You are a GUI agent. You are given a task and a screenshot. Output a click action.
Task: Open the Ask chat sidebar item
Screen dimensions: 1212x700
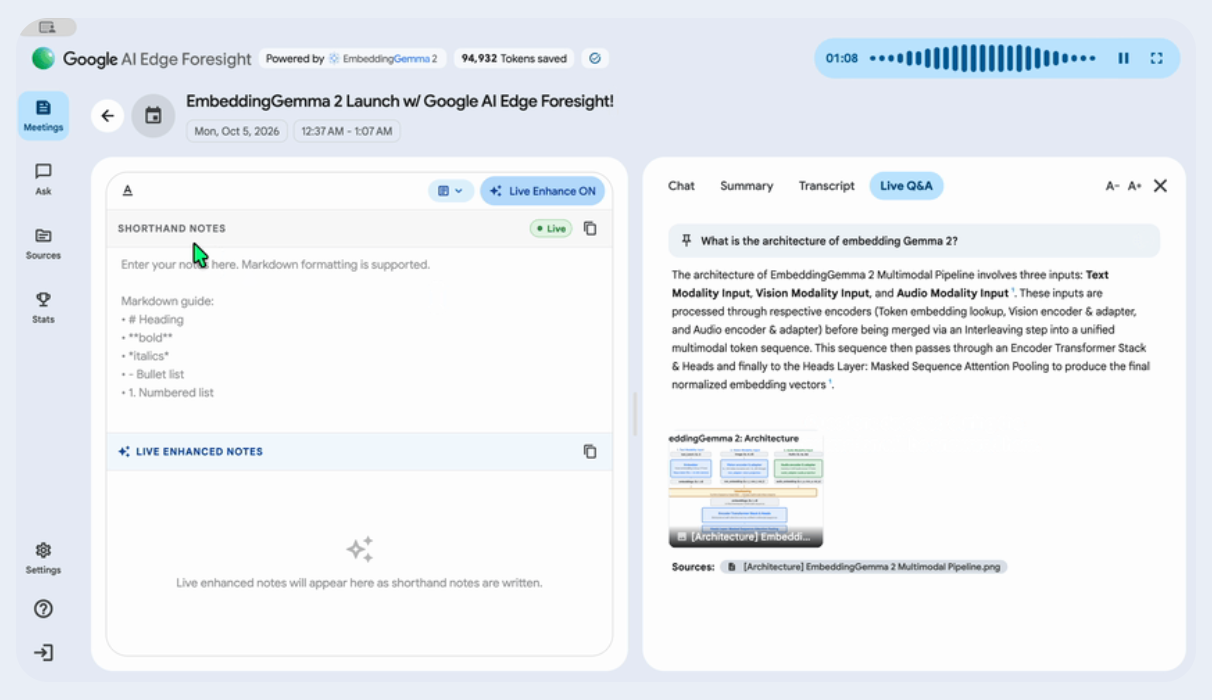(43, 179)
